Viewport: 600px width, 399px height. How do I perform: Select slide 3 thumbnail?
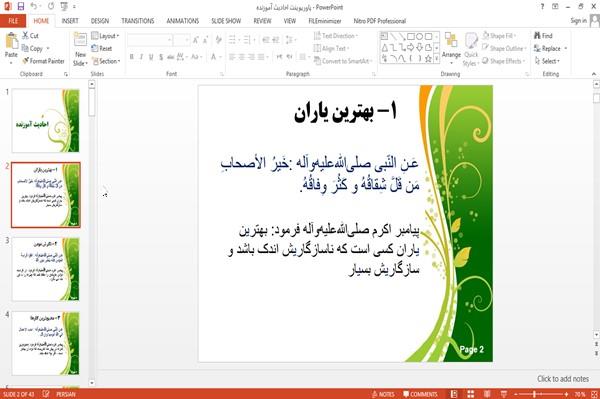(46, 269)
